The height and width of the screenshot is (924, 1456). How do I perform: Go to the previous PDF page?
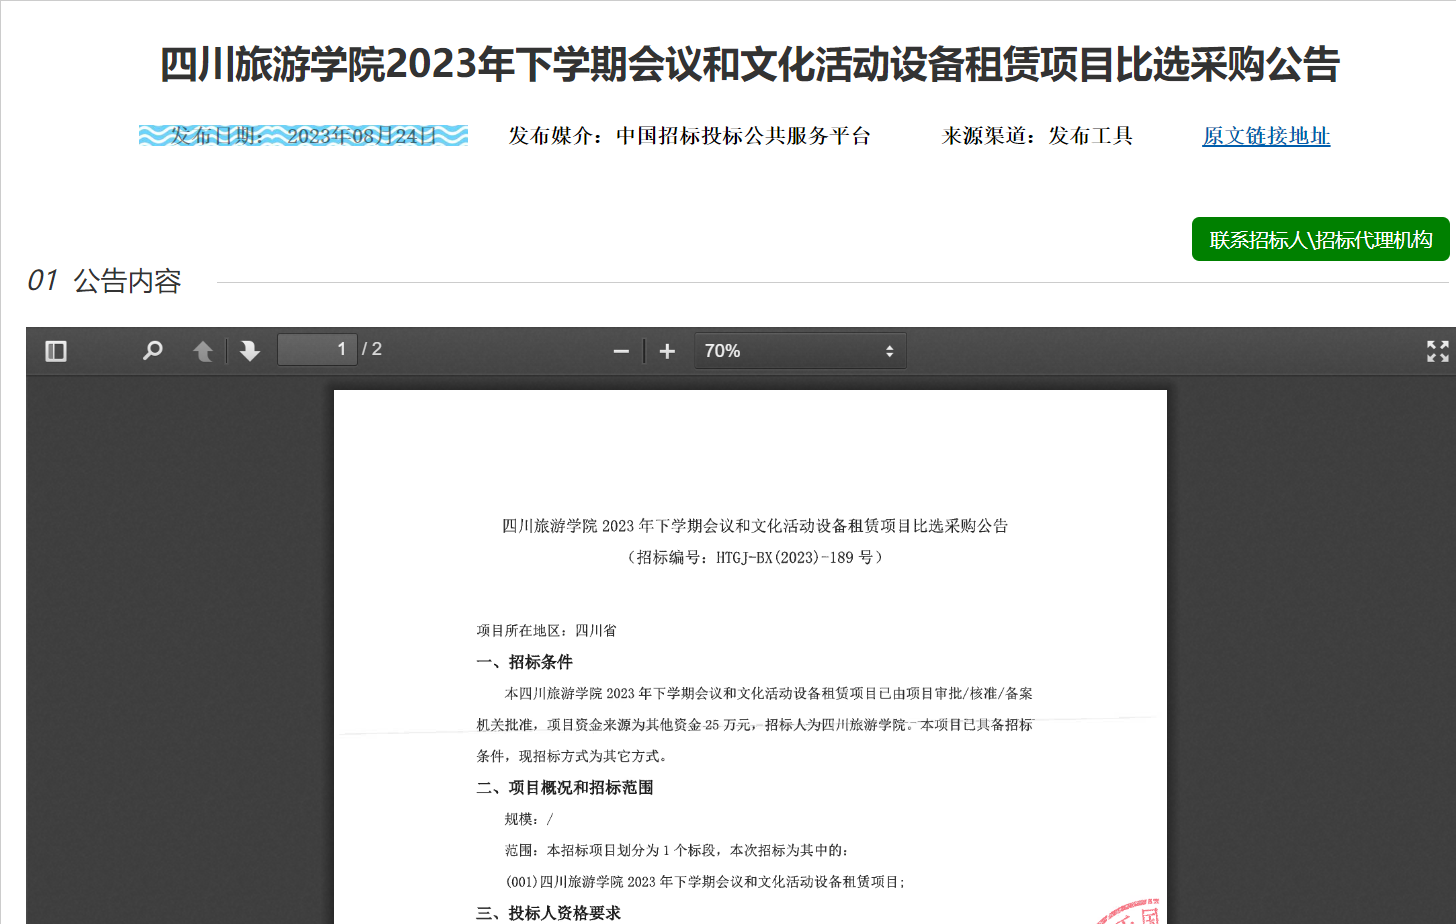click(203, 351)
